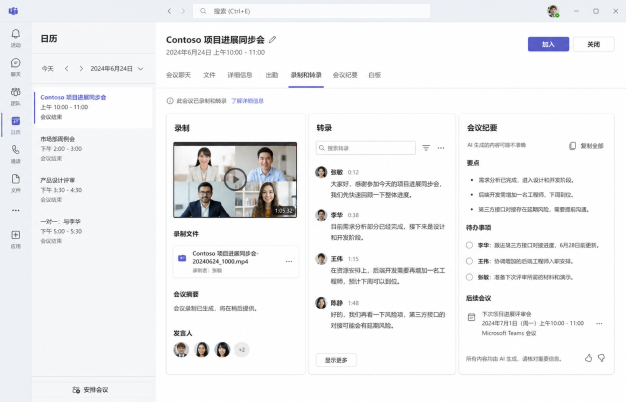This screenshot has height=402, width=626.
Task: Switch to 白板 tab
Action: [375, 75]
